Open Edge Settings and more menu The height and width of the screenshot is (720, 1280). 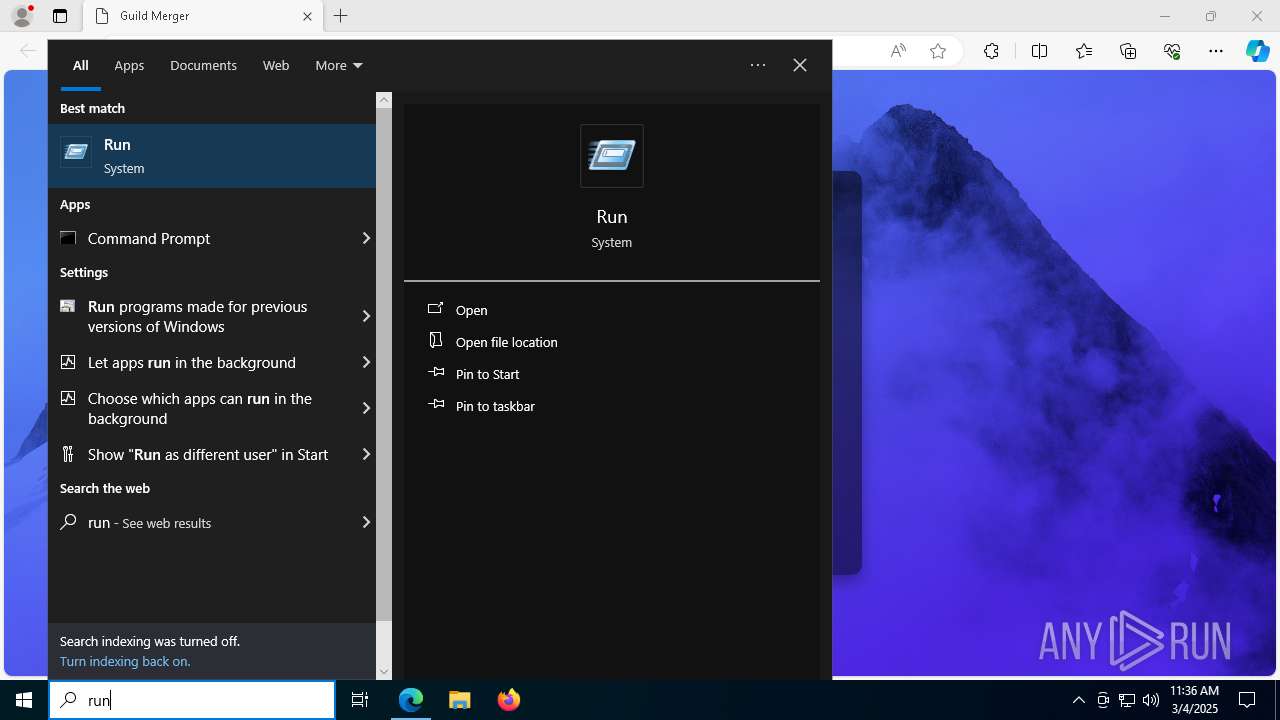1216,51
